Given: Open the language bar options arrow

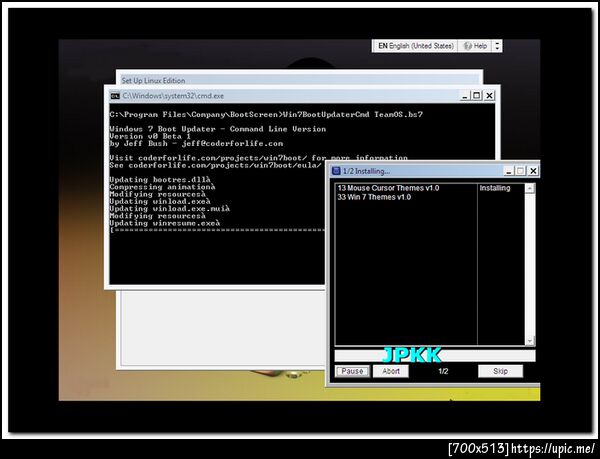Looking at the screenshot, I should coord(497,46).
